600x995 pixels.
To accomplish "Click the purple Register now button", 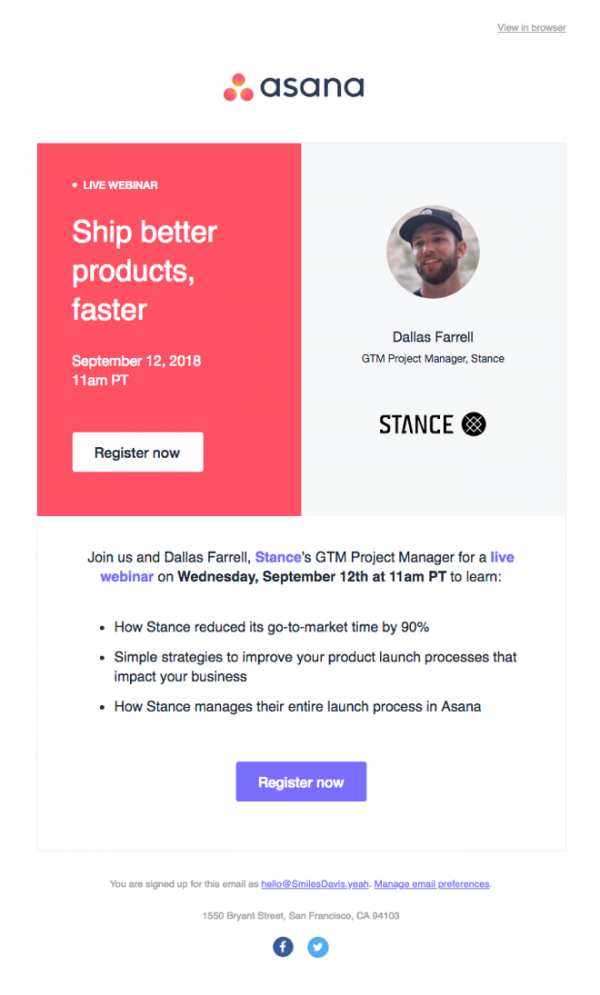I will coord(301,781).
